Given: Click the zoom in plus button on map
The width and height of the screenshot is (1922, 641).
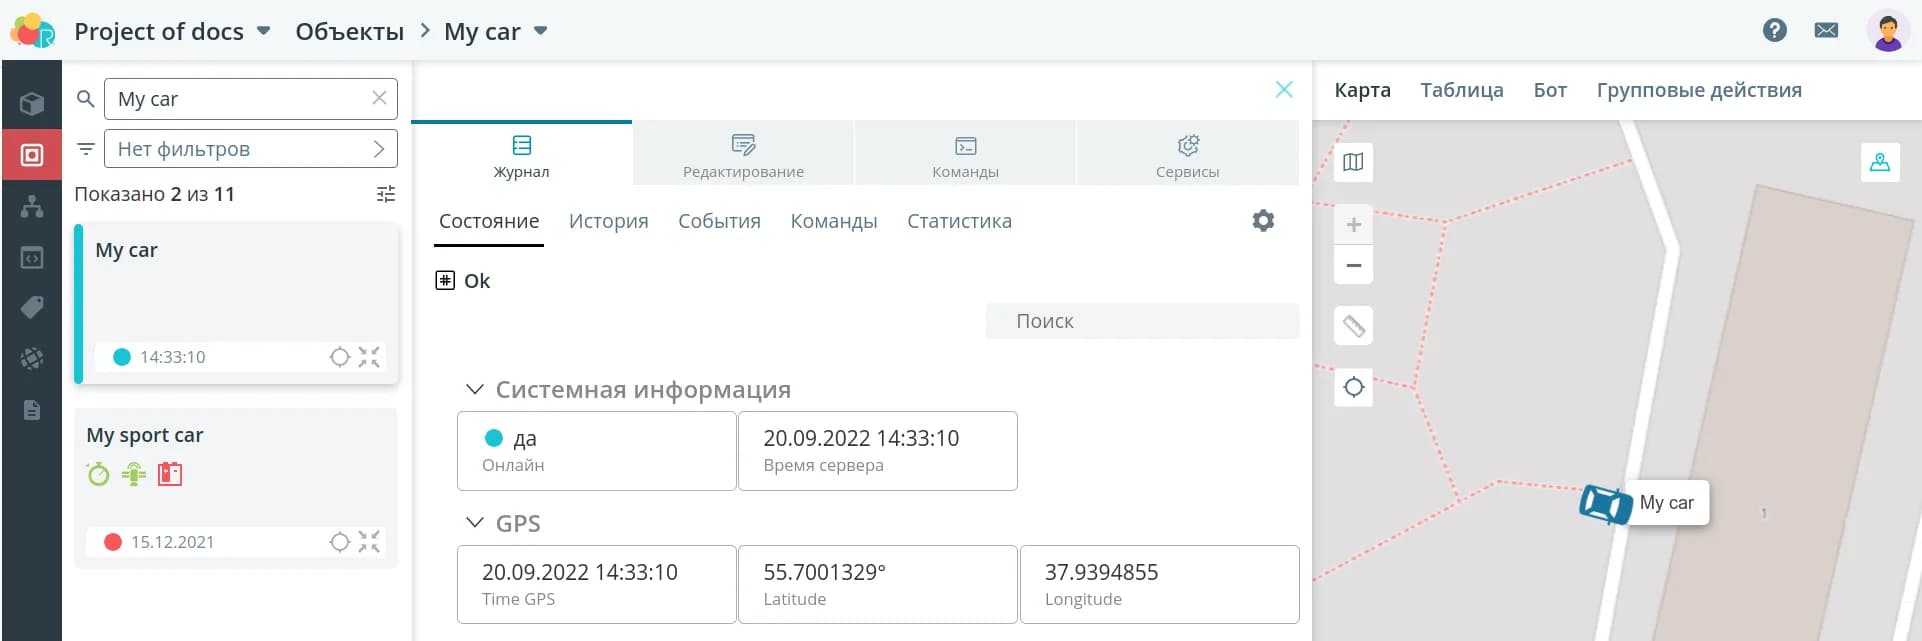Looking at the screenshot, I should [x=1353, y=225].
